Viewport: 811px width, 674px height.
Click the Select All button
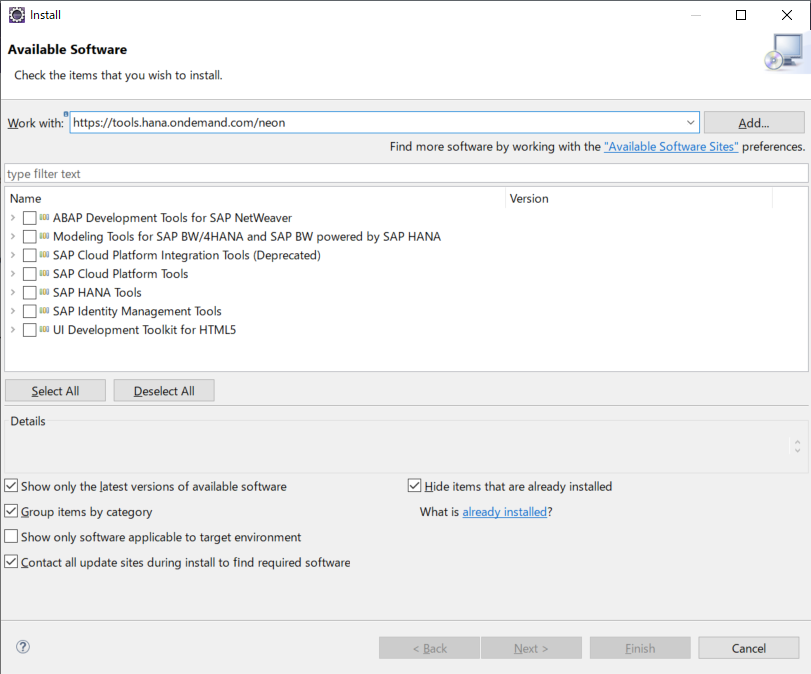pos(55,391)
